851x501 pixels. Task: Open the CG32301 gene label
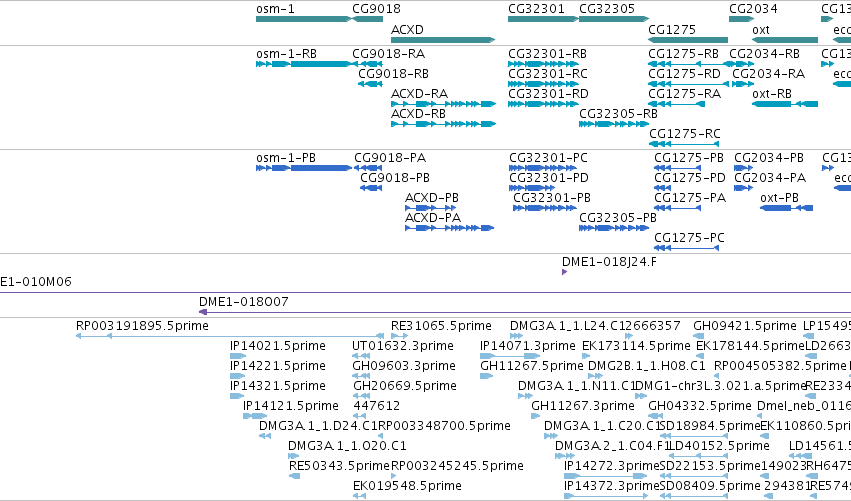pos(536,9)
